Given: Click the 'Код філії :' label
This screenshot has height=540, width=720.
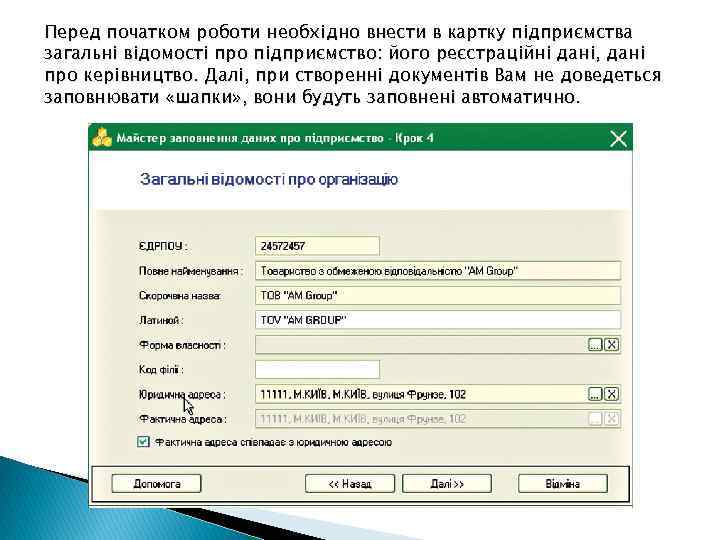Looking at the screenshot, I should click(x=161, y=369).
